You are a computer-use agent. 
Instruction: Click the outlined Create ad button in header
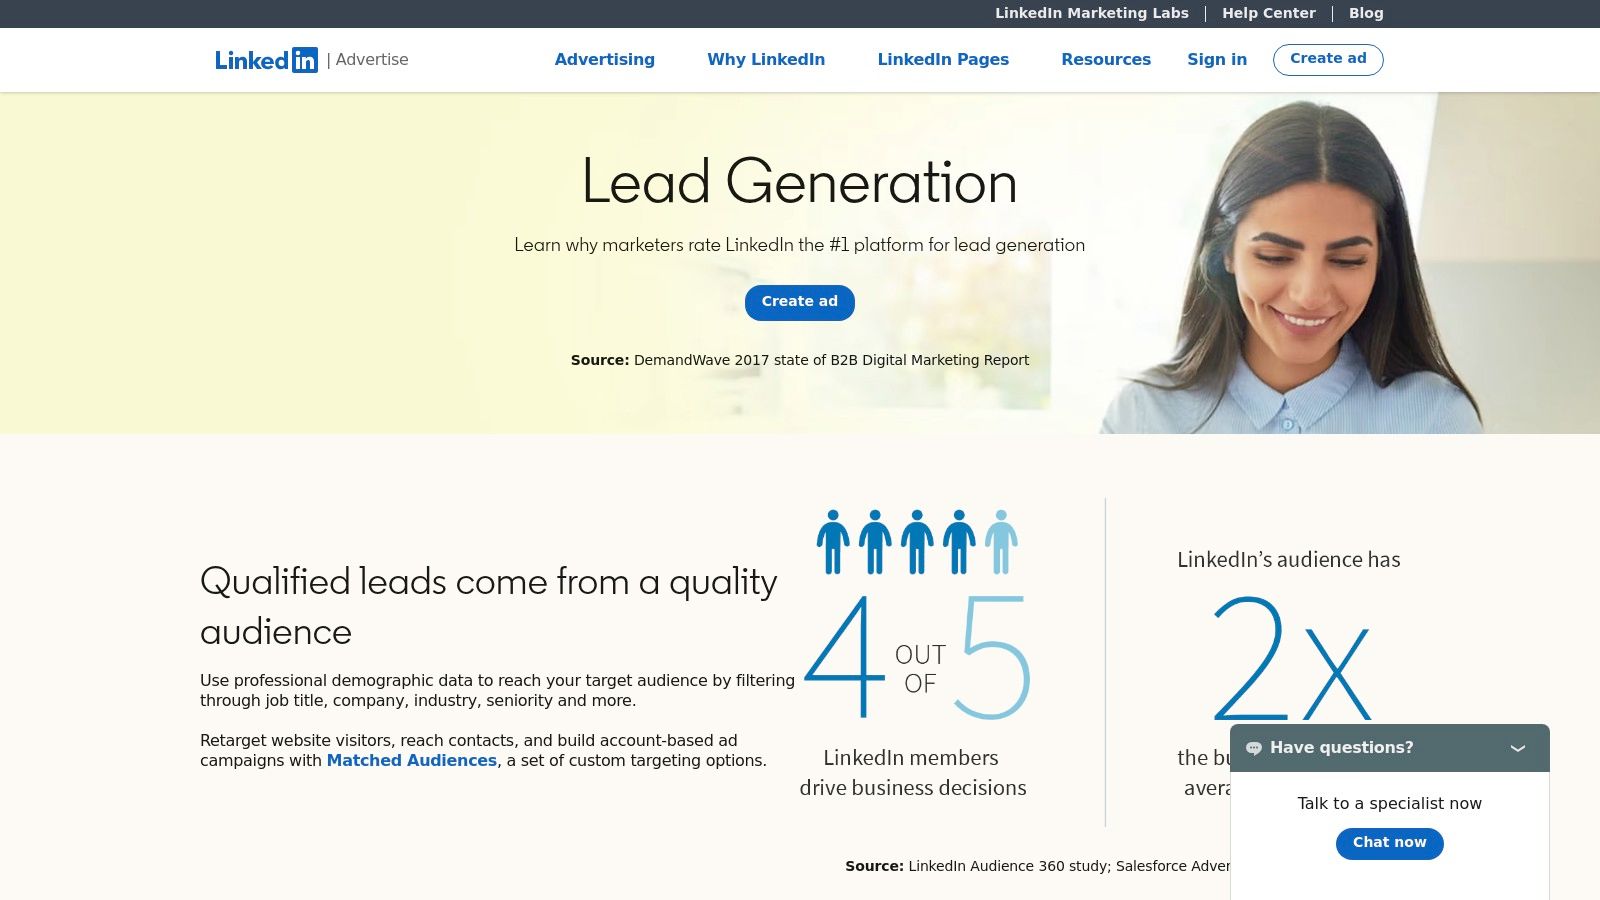click(x=1328, y=59)
